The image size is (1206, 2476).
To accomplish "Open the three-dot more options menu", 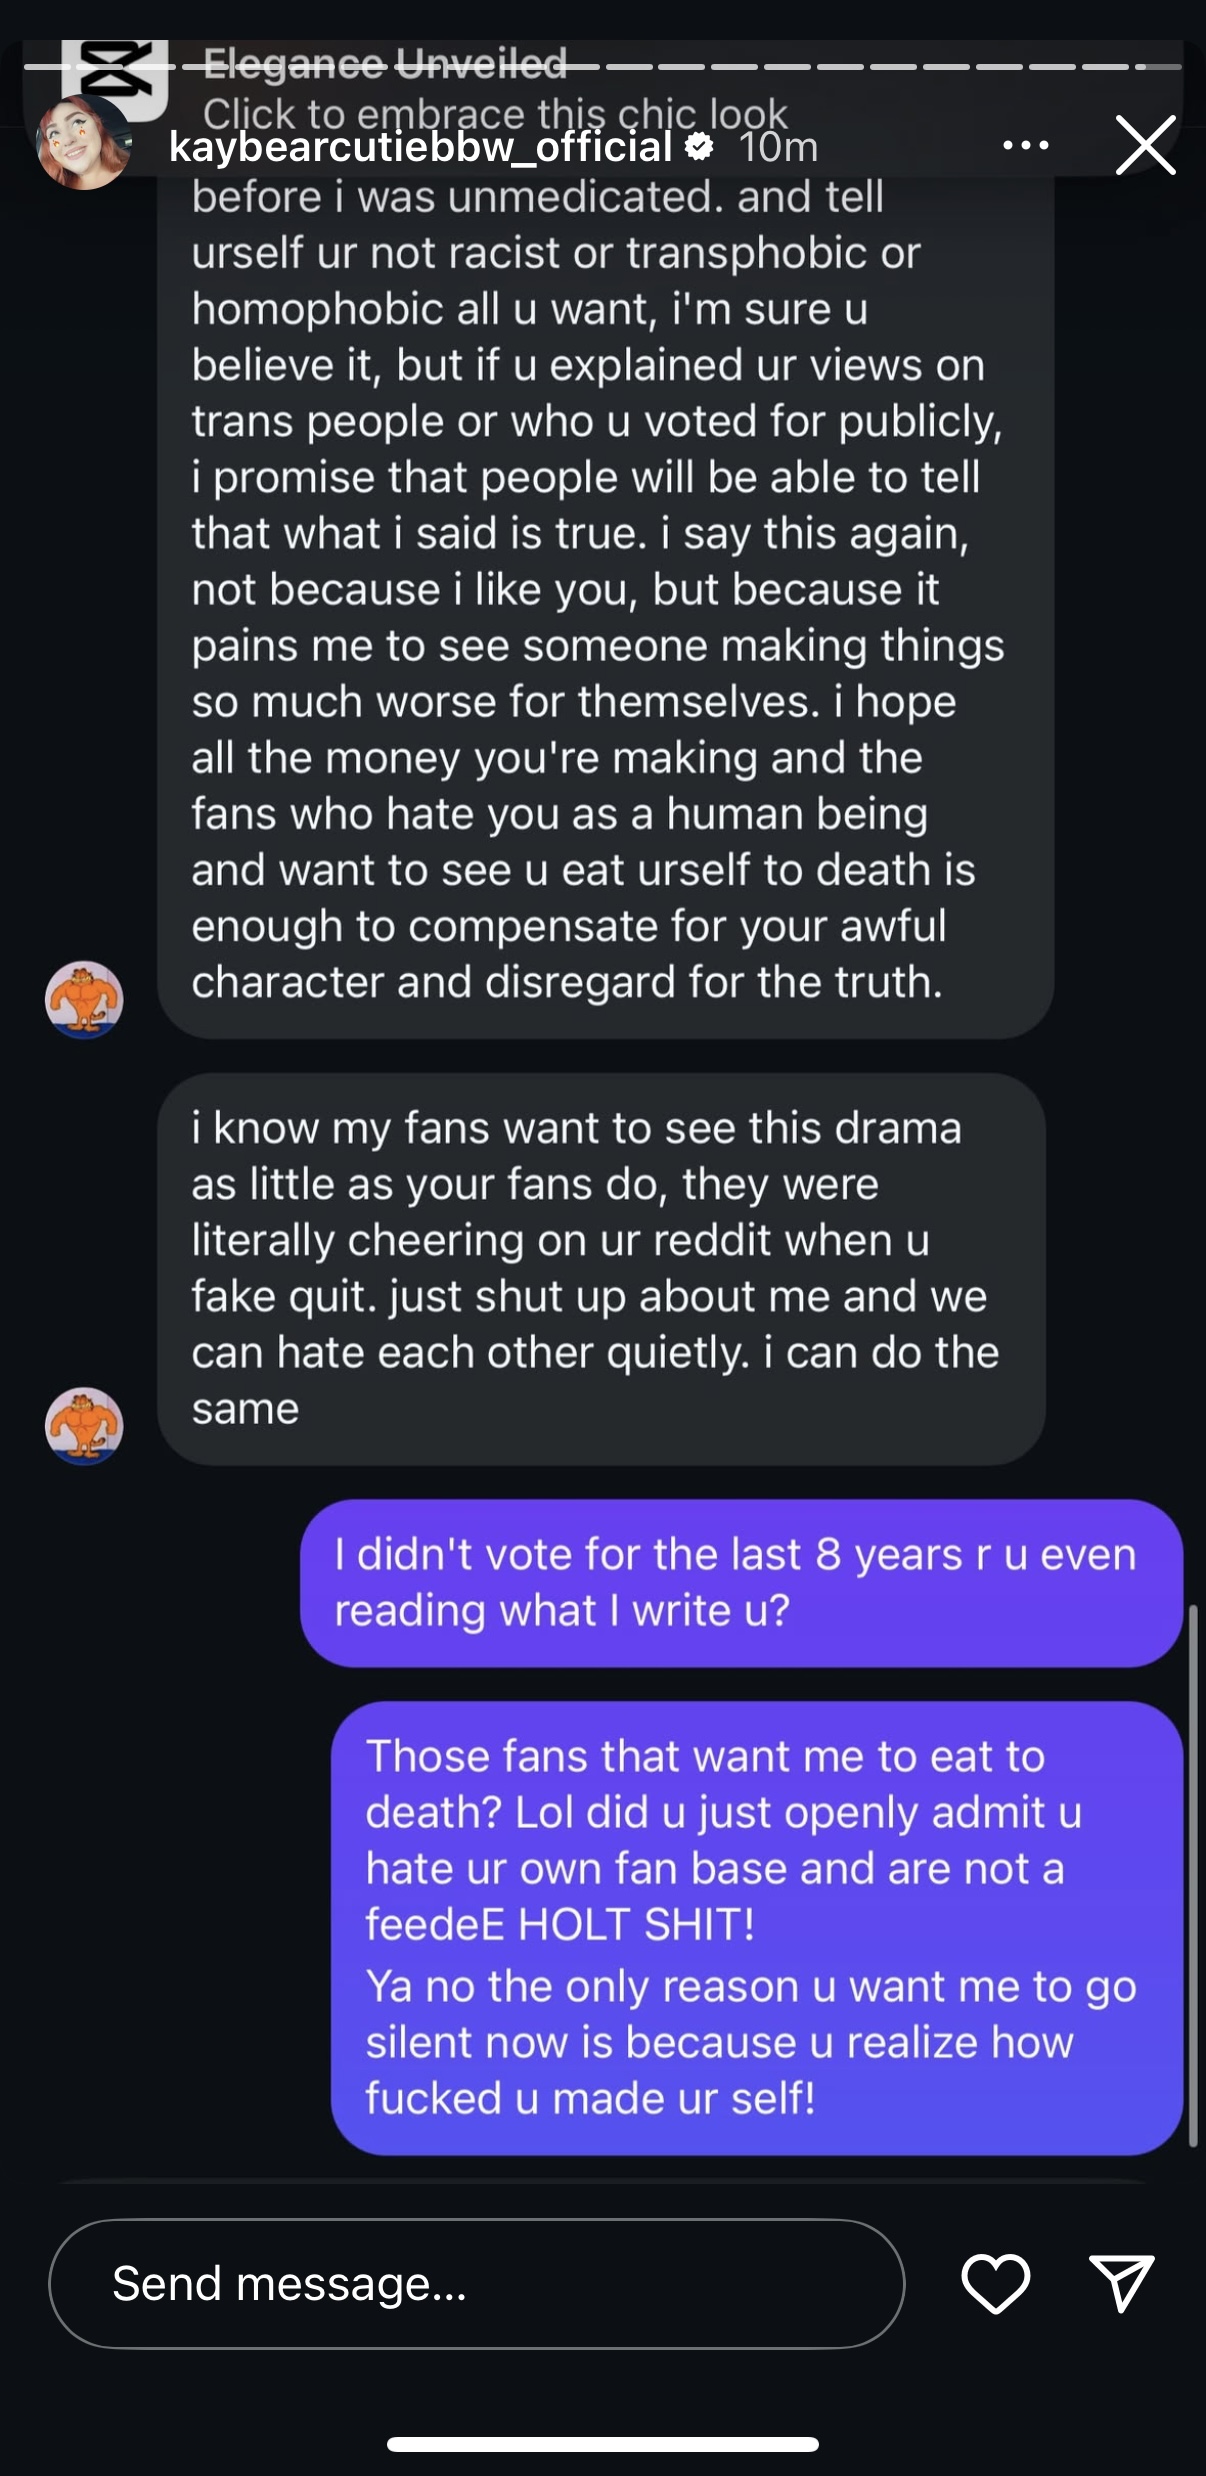I will pos(1025,146).
